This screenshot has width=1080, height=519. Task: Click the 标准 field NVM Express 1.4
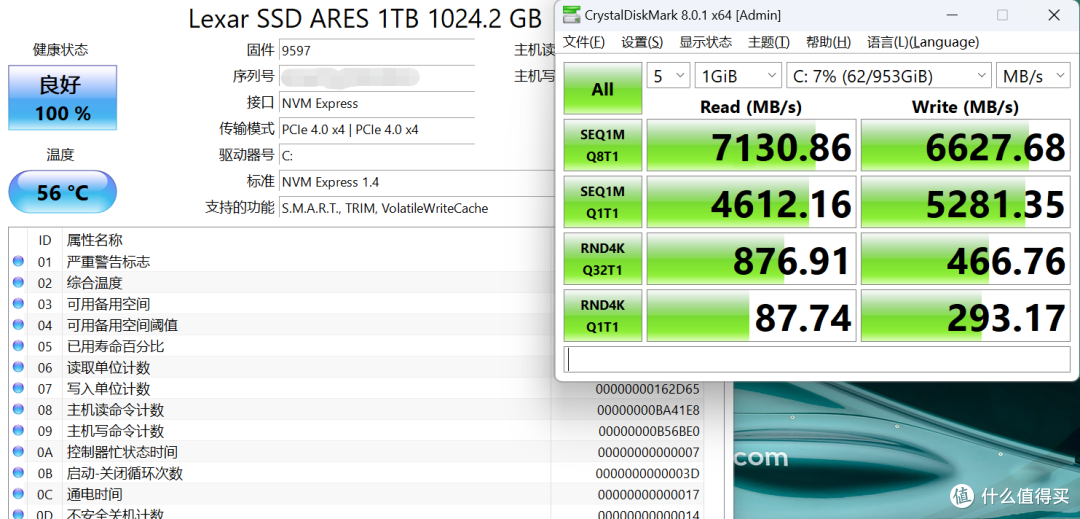point(417,182)
